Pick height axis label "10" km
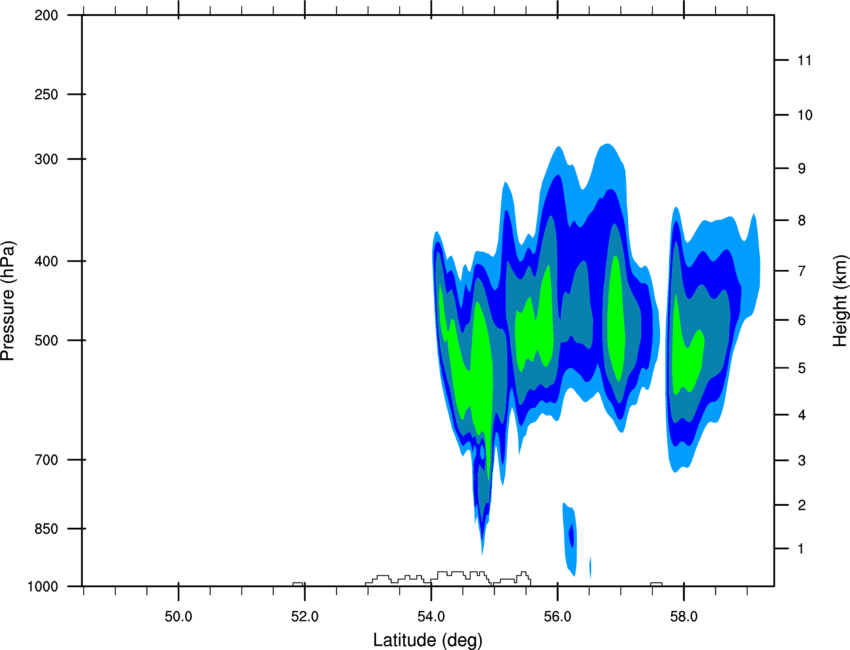 click(x=805, y=115)
